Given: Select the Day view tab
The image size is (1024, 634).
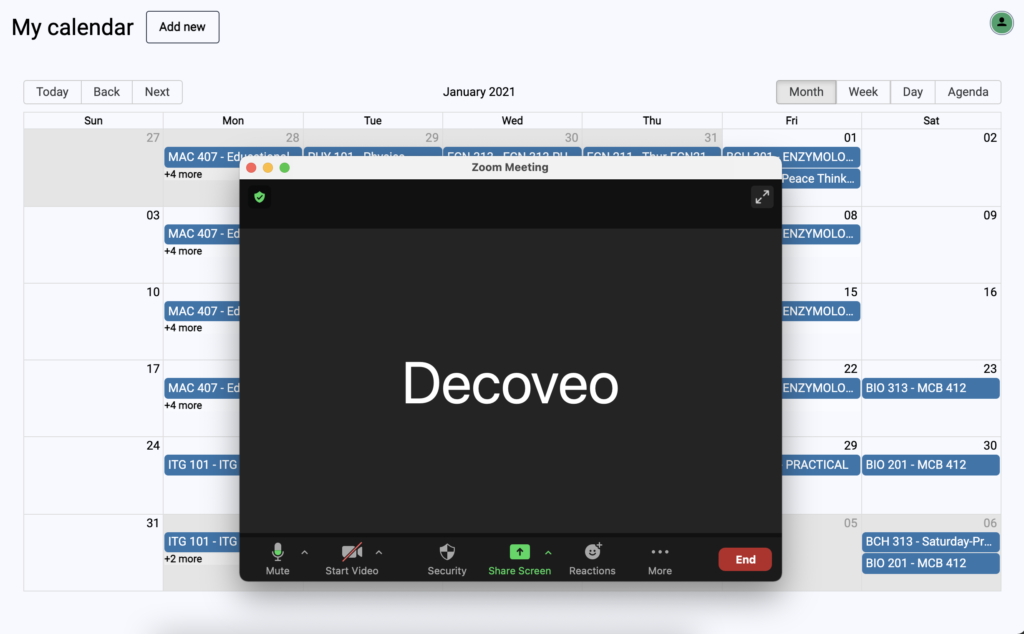Looking at the screenshot, I should point(912,92).
